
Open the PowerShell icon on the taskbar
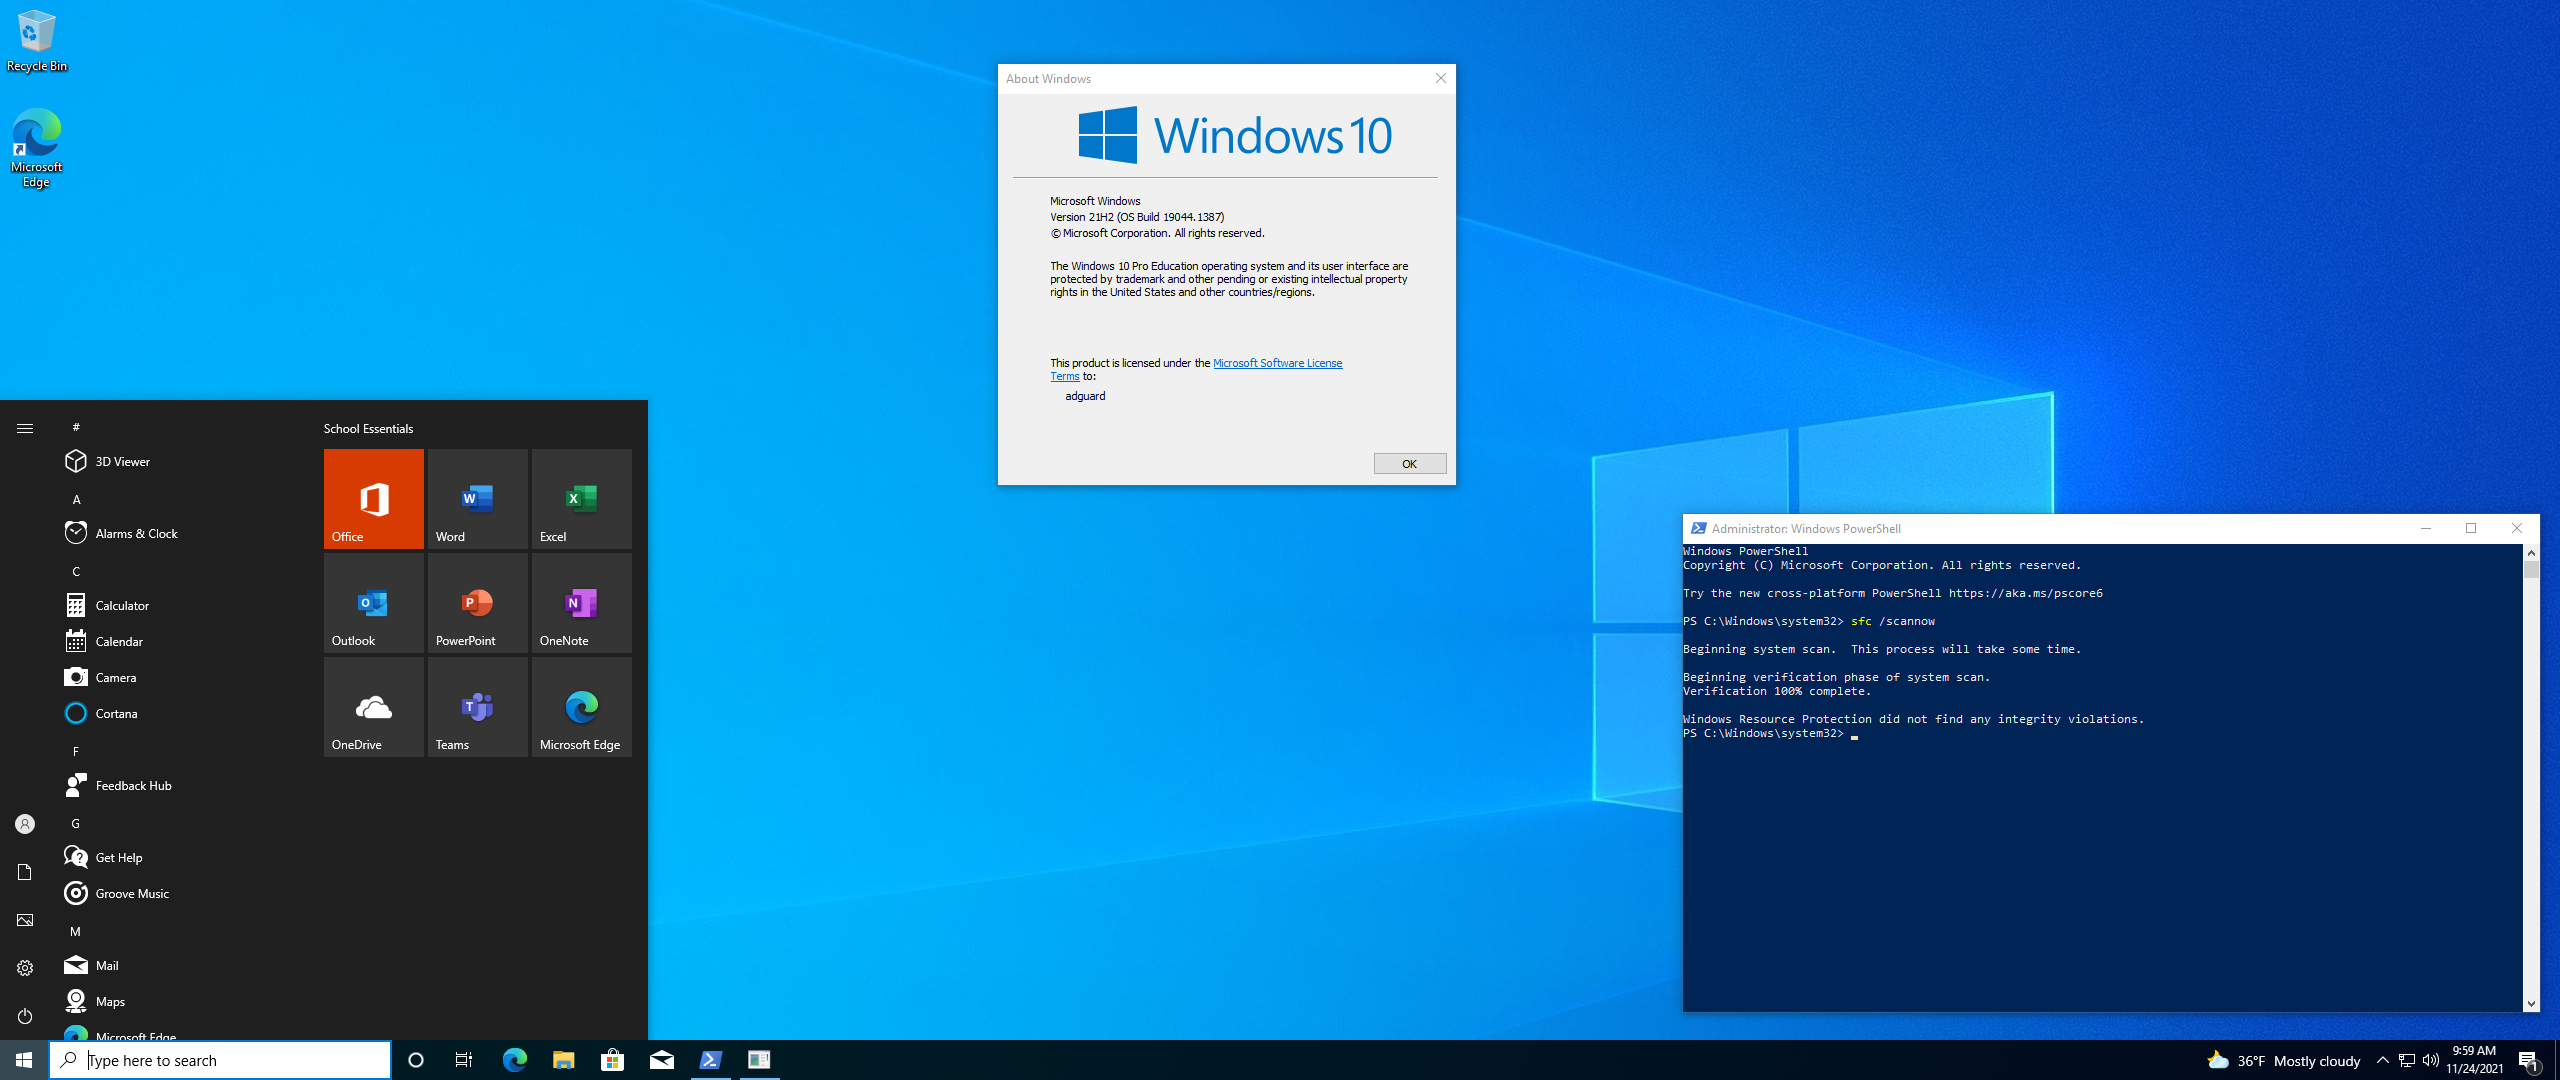710,1060
